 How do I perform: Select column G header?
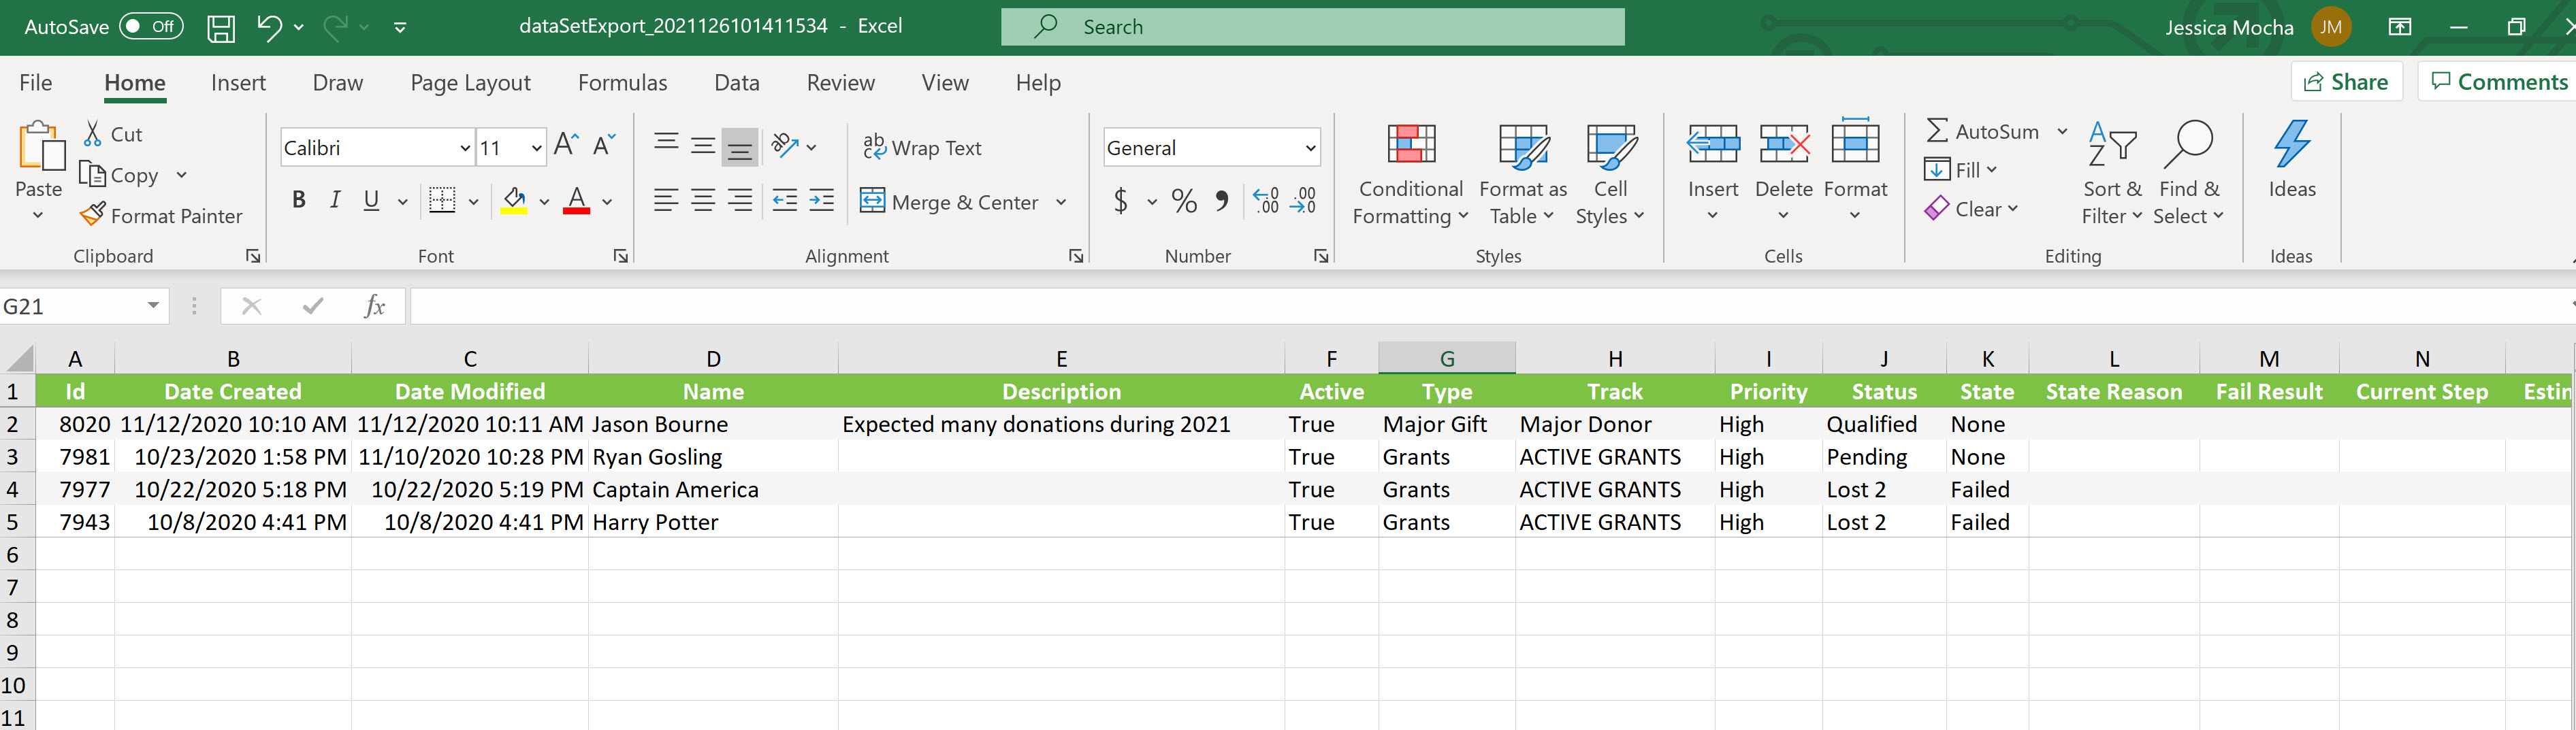coord(1446,358)
